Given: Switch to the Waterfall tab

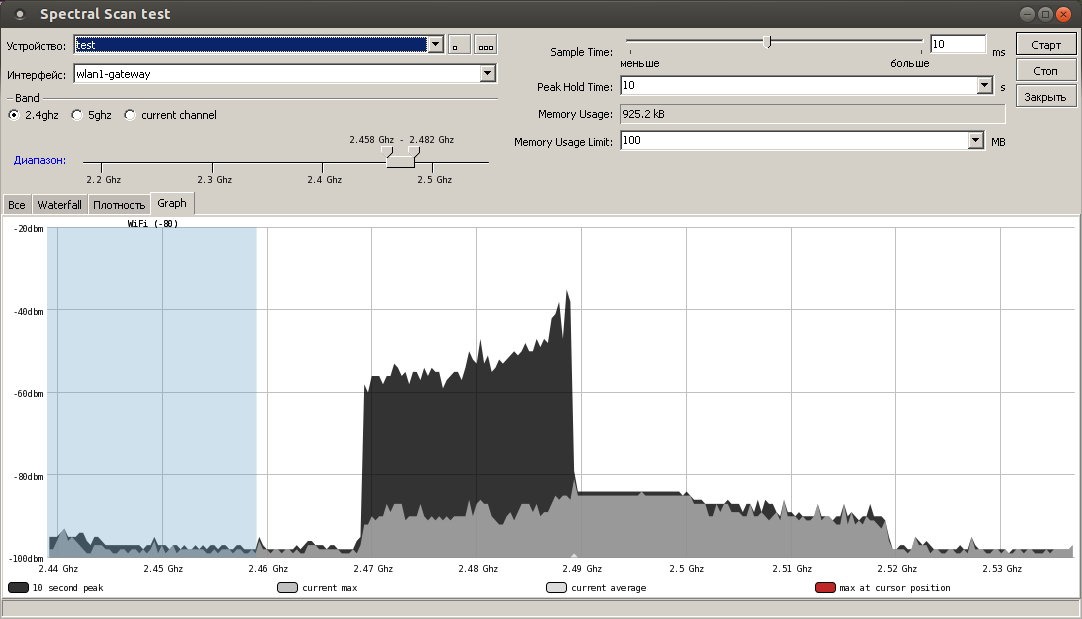Looking at the screenshot, I should click(59, 205).
